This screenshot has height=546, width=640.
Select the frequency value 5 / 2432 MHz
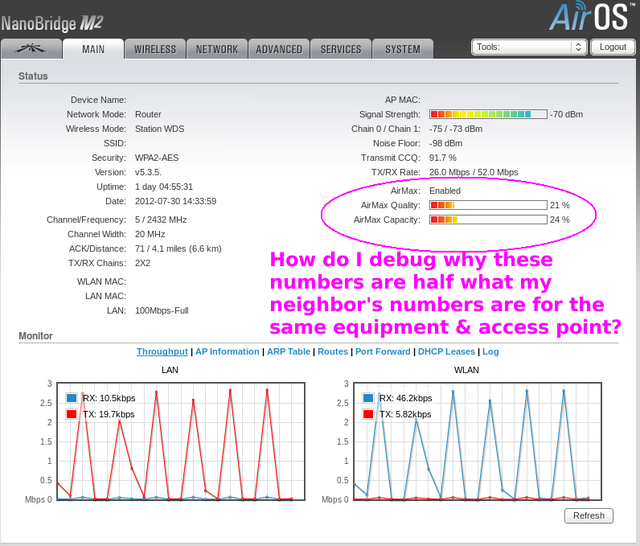[161, 220]
